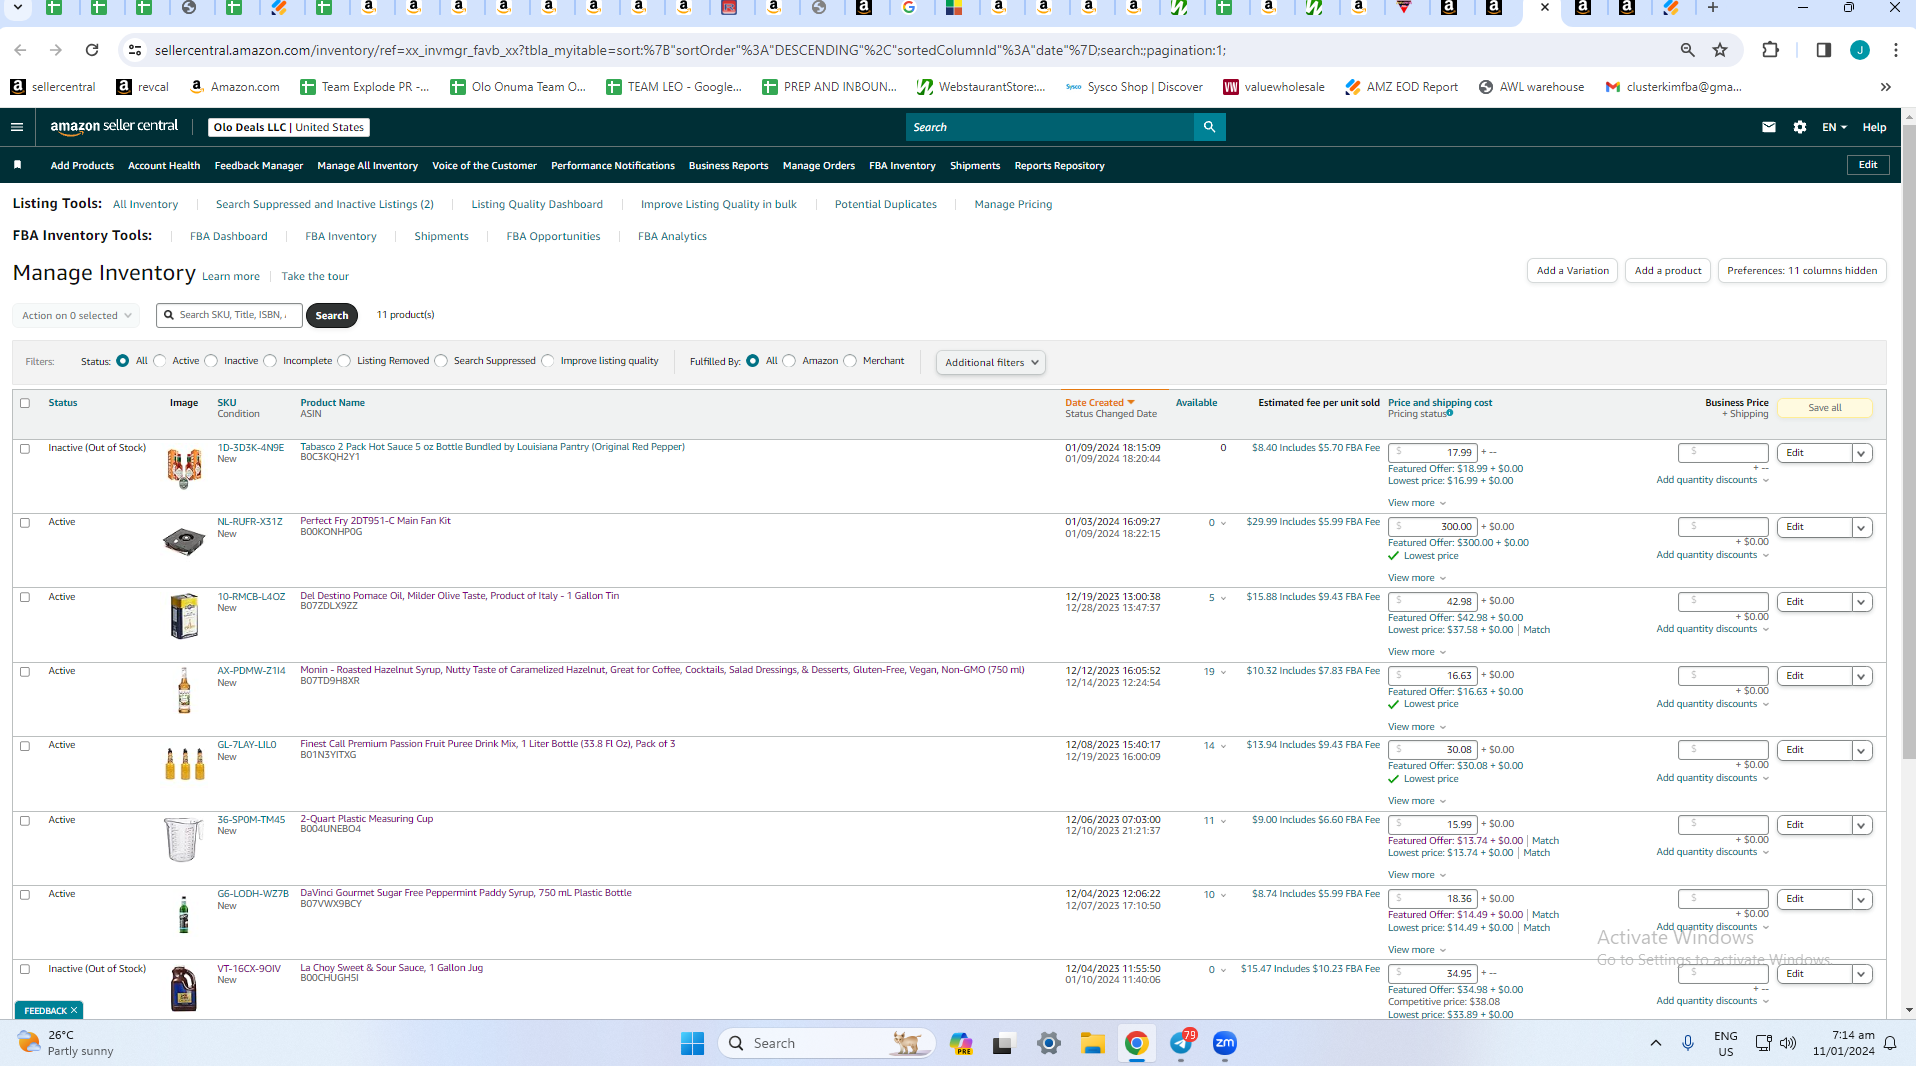
Task: Select Fulfilled By Merchant radio button
Action: (x=850, y=361)
